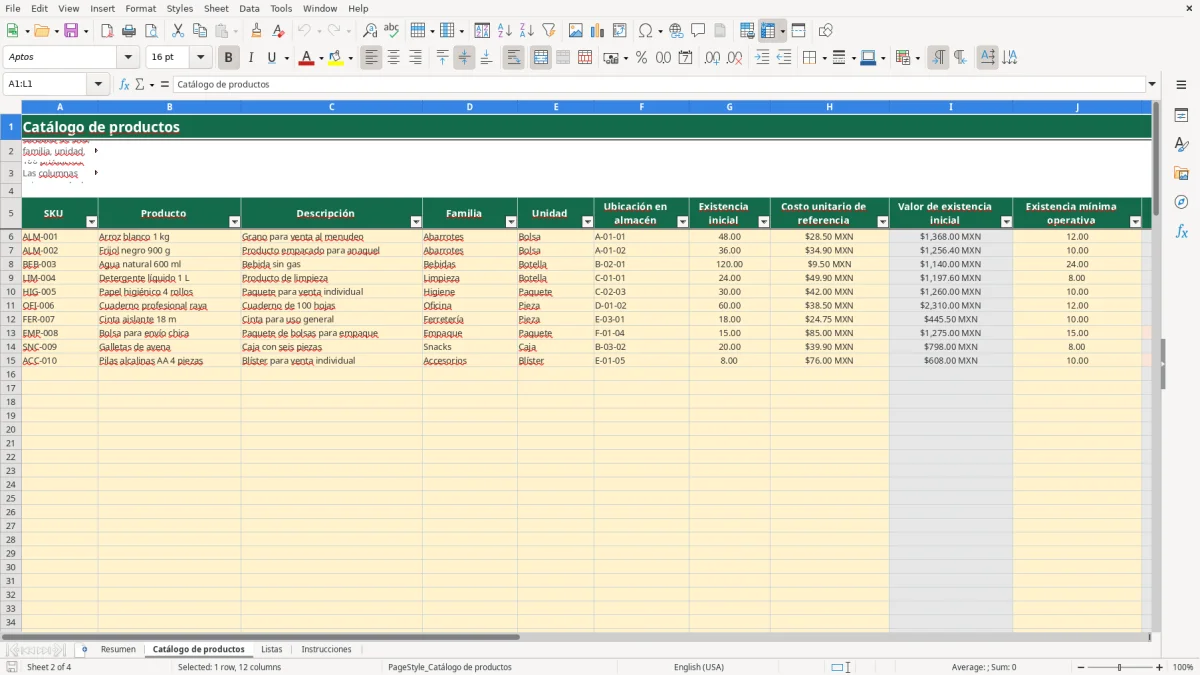
Task: Open the Sidebar Gallery icon
Action: click(x=1181, y=173)
